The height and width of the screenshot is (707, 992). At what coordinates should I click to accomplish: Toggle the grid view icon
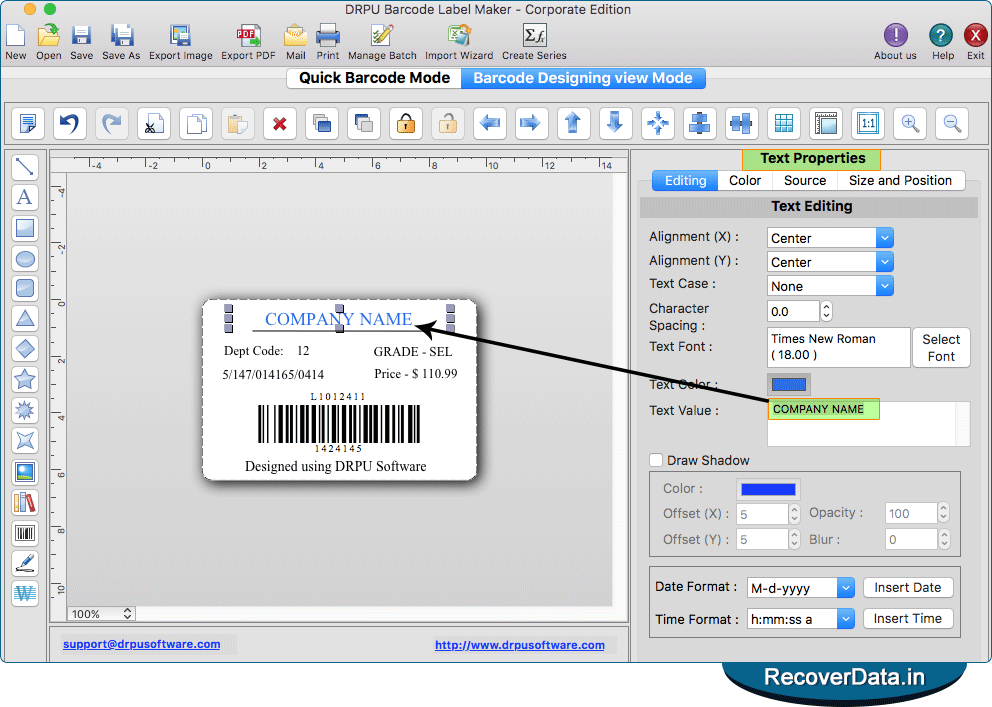784,123
